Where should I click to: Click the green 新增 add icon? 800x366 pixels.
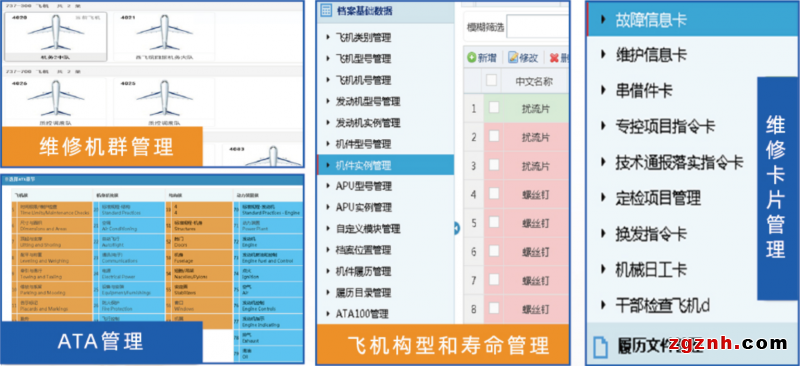(x=472, y=58)
